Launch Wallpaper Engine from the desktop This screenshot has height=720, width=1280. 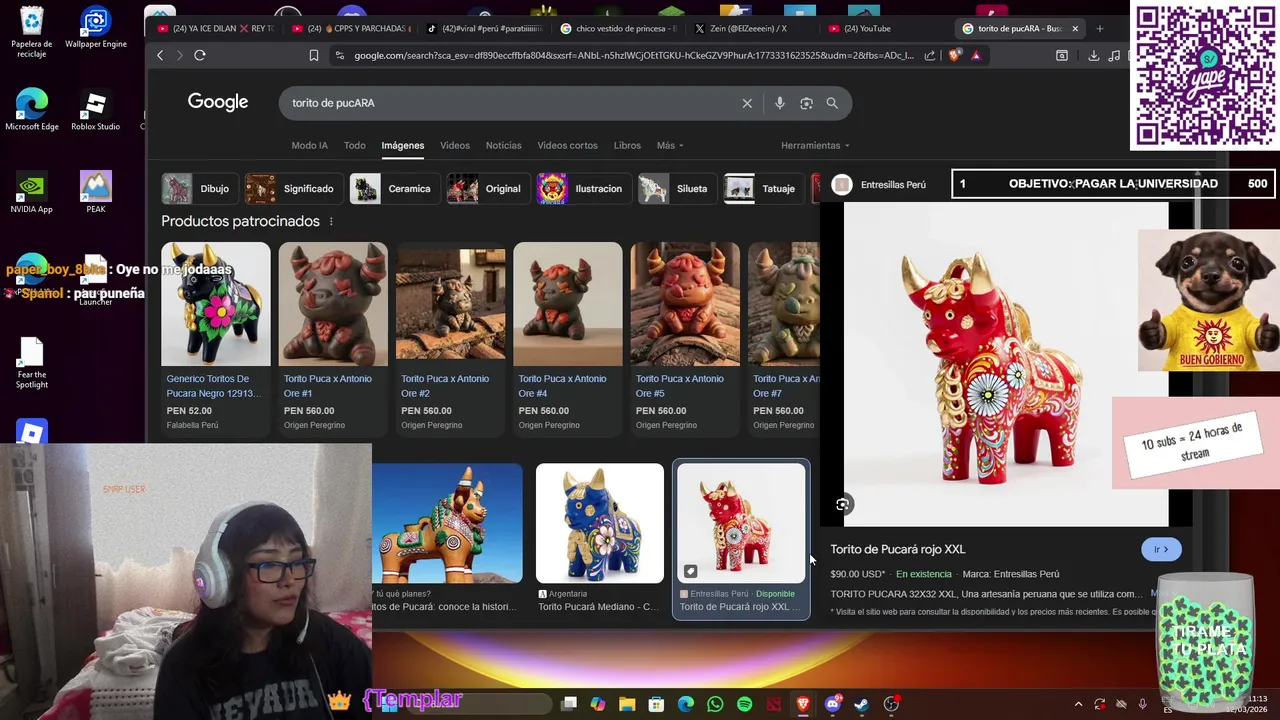point(96,28)
